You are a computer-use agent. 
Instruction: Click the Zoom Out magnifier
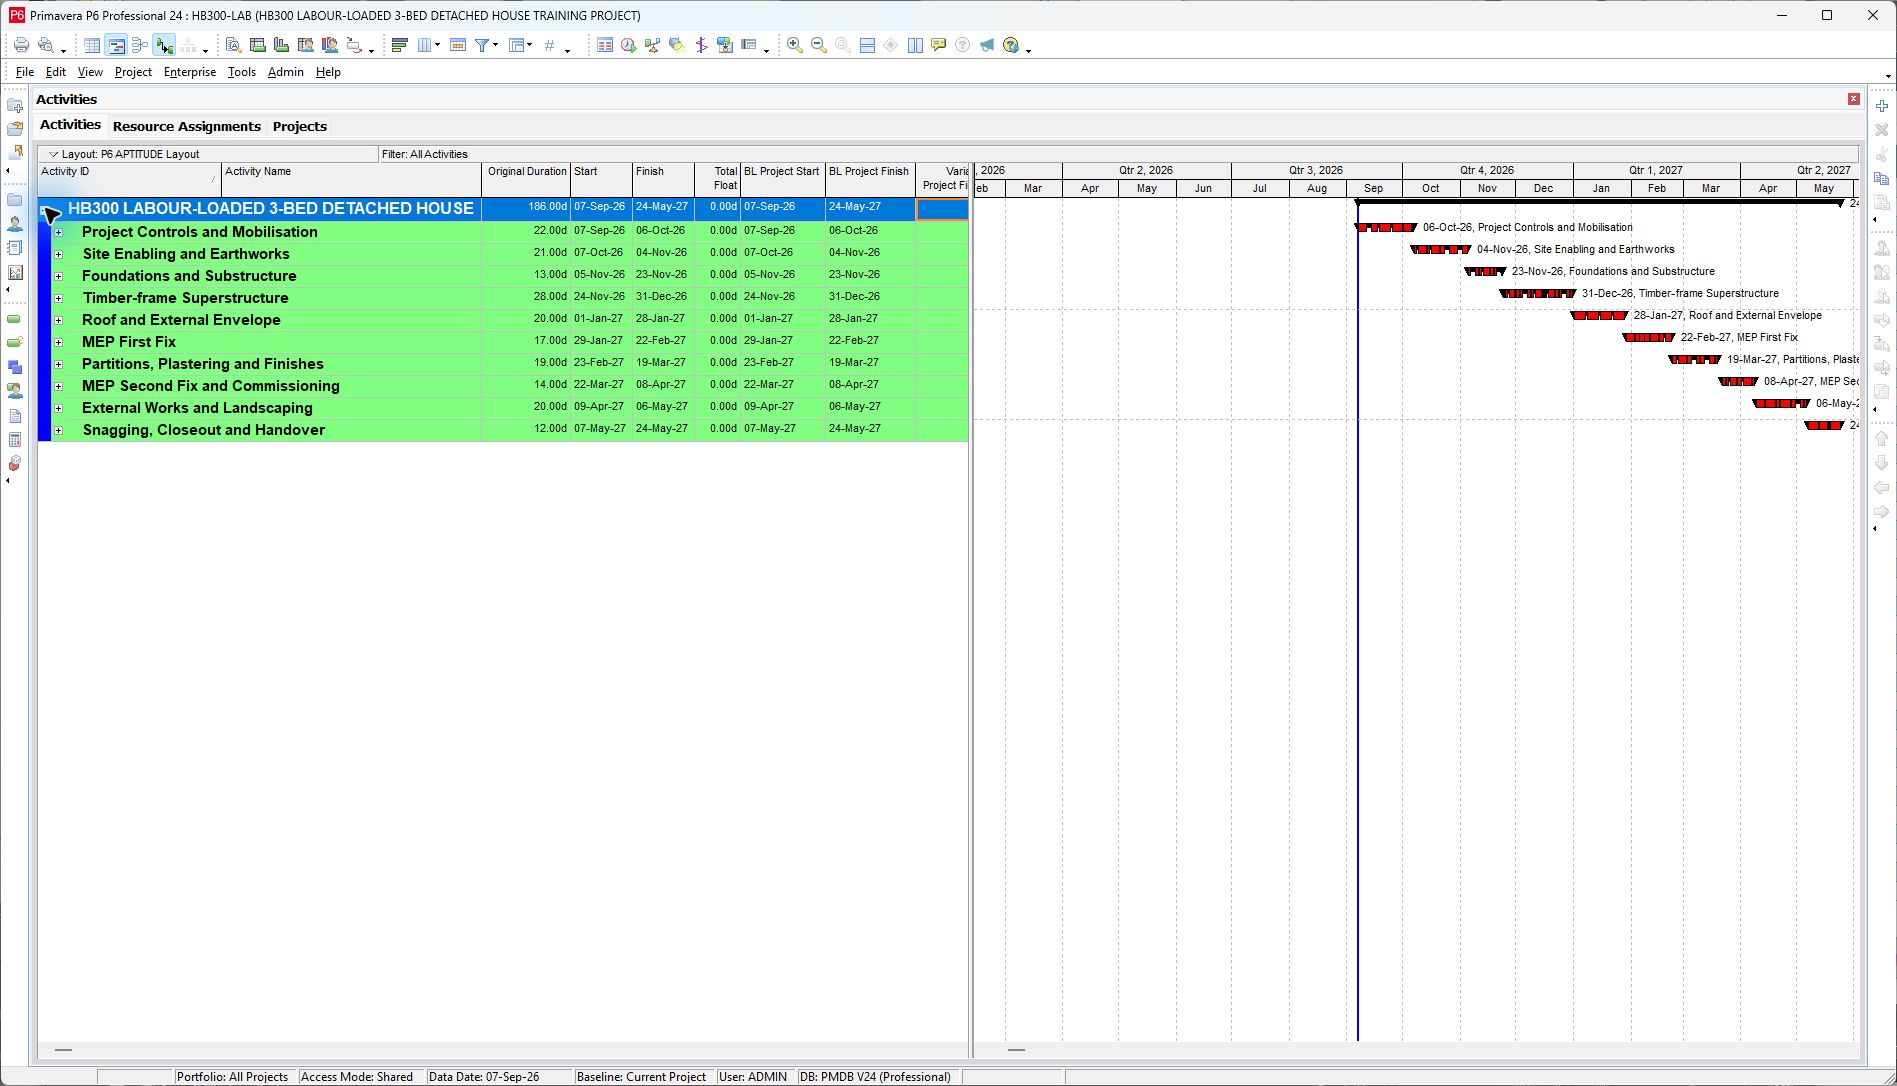point(819,45)
